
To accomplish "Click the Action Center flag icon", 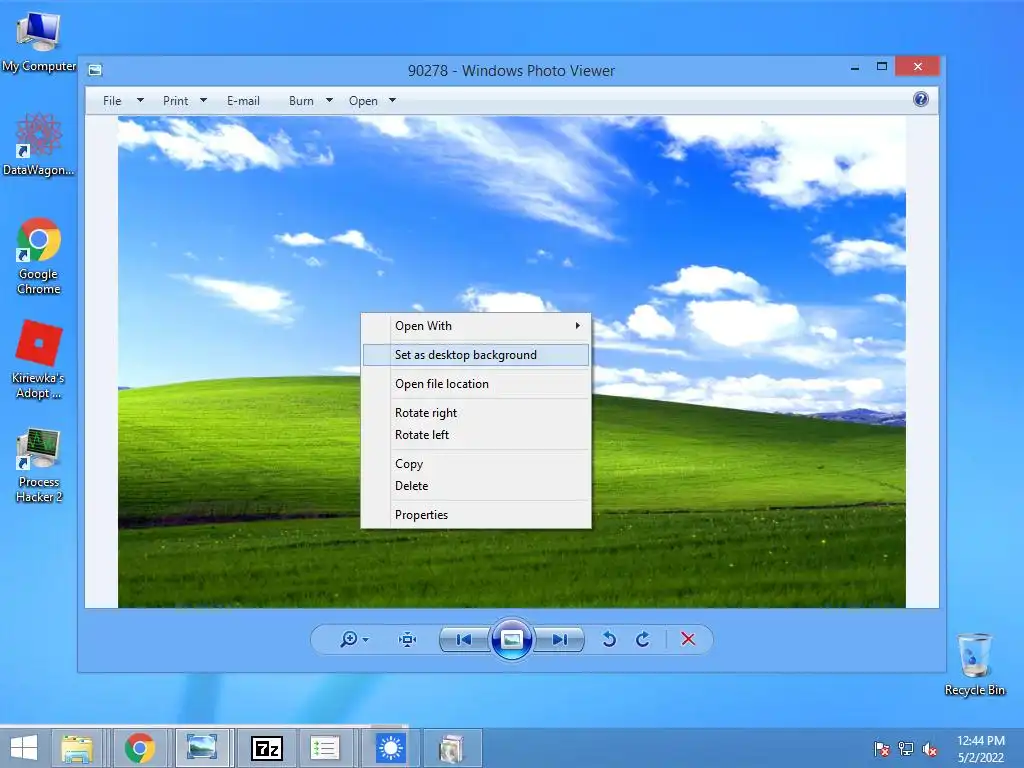I will pyautogui.click(x=881, y=749).
